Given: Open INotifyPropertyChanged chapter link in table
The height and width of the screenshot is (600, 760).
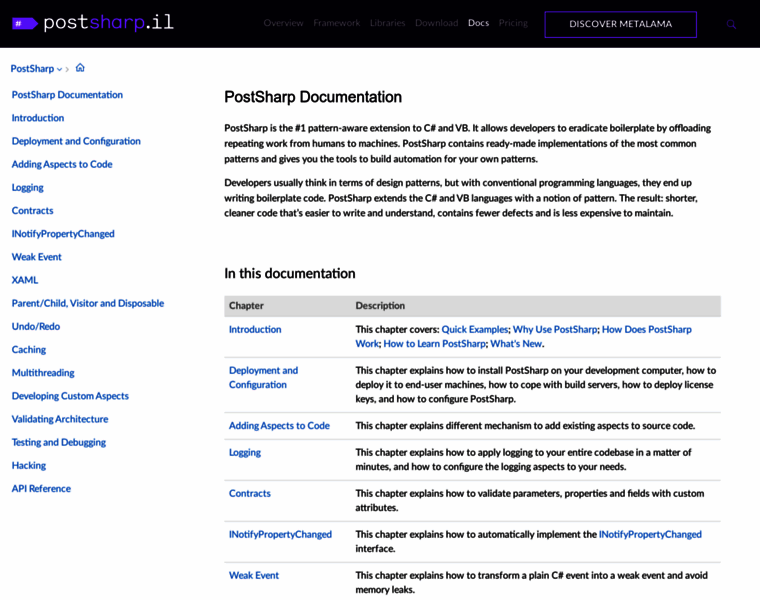Looking at the screenshot, I should [280, 535].
